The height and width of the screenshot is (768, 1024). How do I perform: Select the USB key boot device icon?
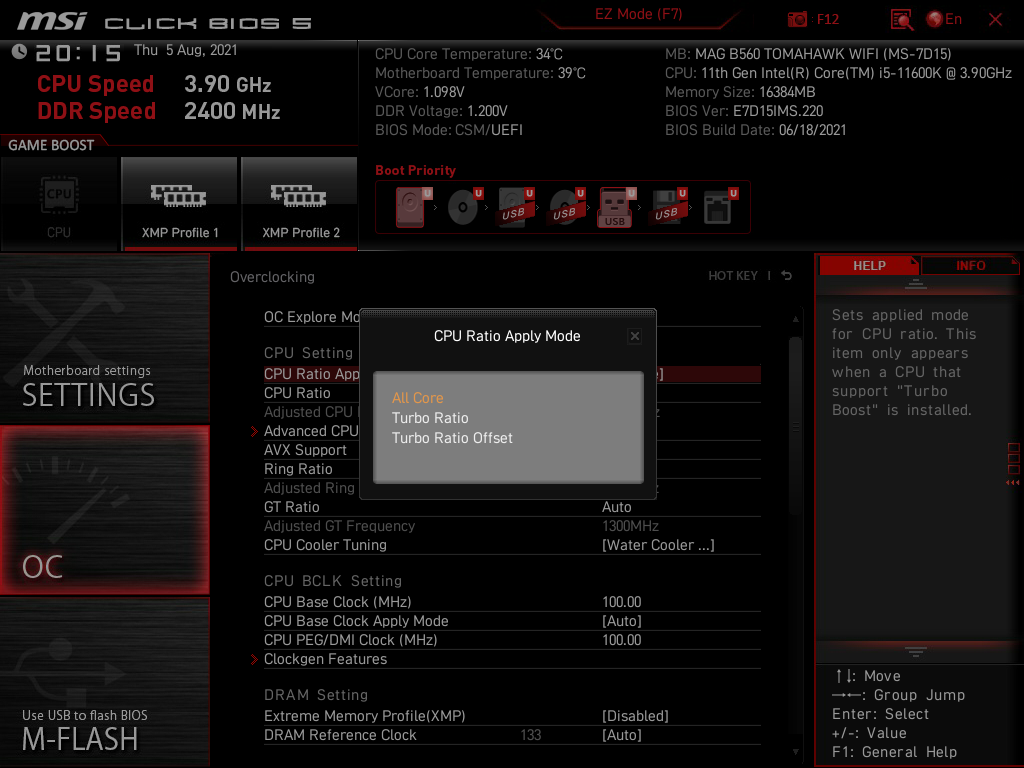[616, 207]
